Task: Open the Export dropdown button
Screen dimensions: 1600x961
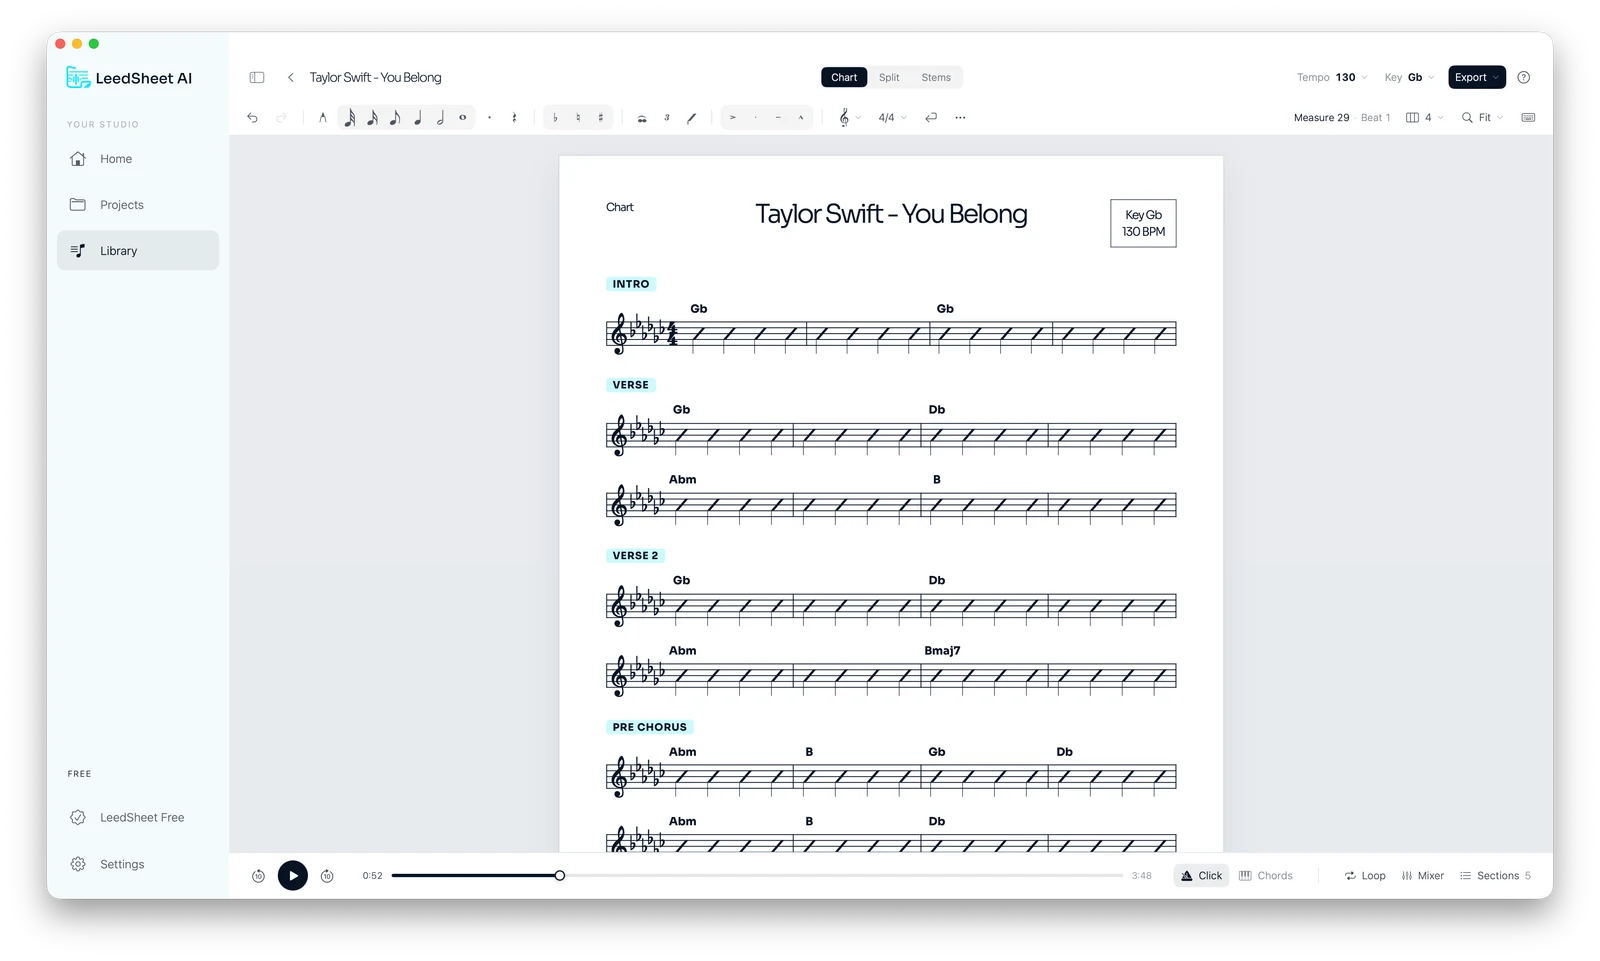Action: coord(1477,77)
